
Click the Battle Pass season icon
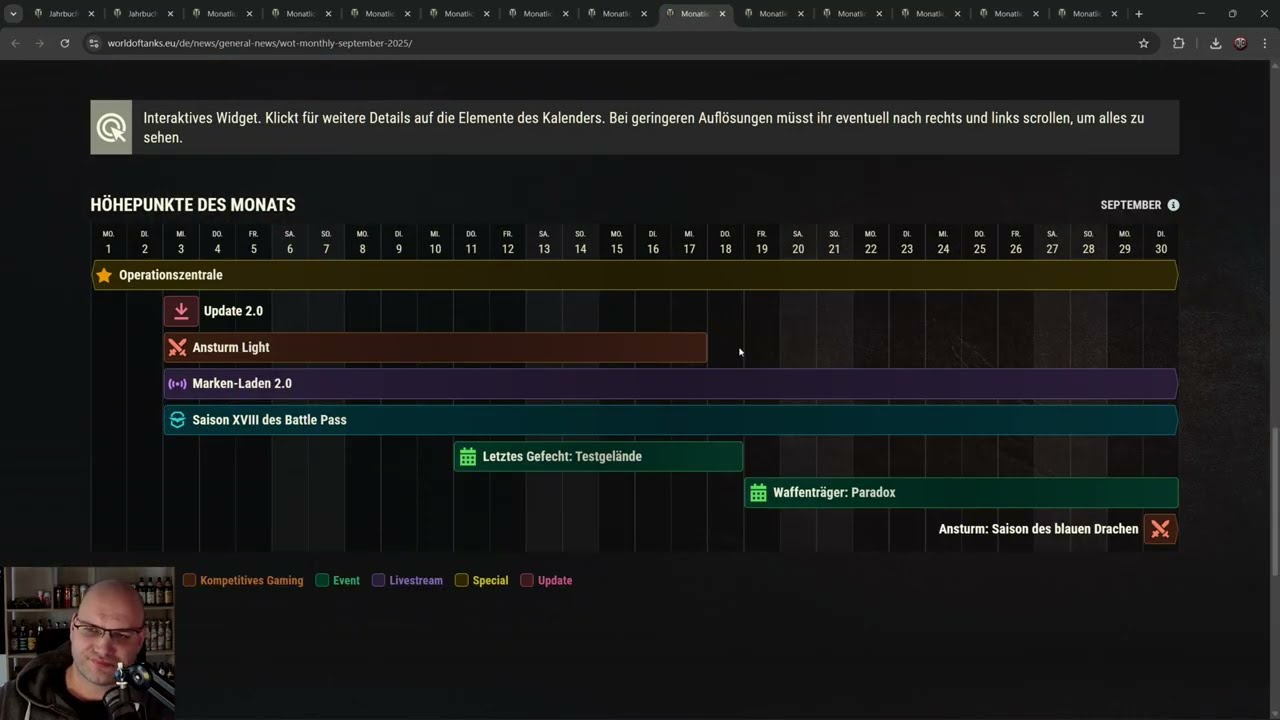click(177, 420)
